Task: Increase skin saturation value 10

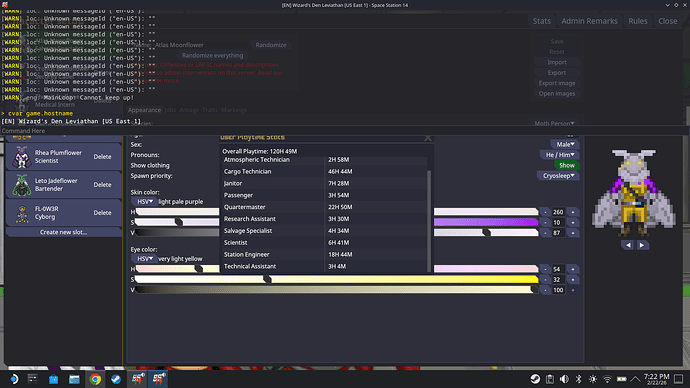Action: [x=573, y=223]
